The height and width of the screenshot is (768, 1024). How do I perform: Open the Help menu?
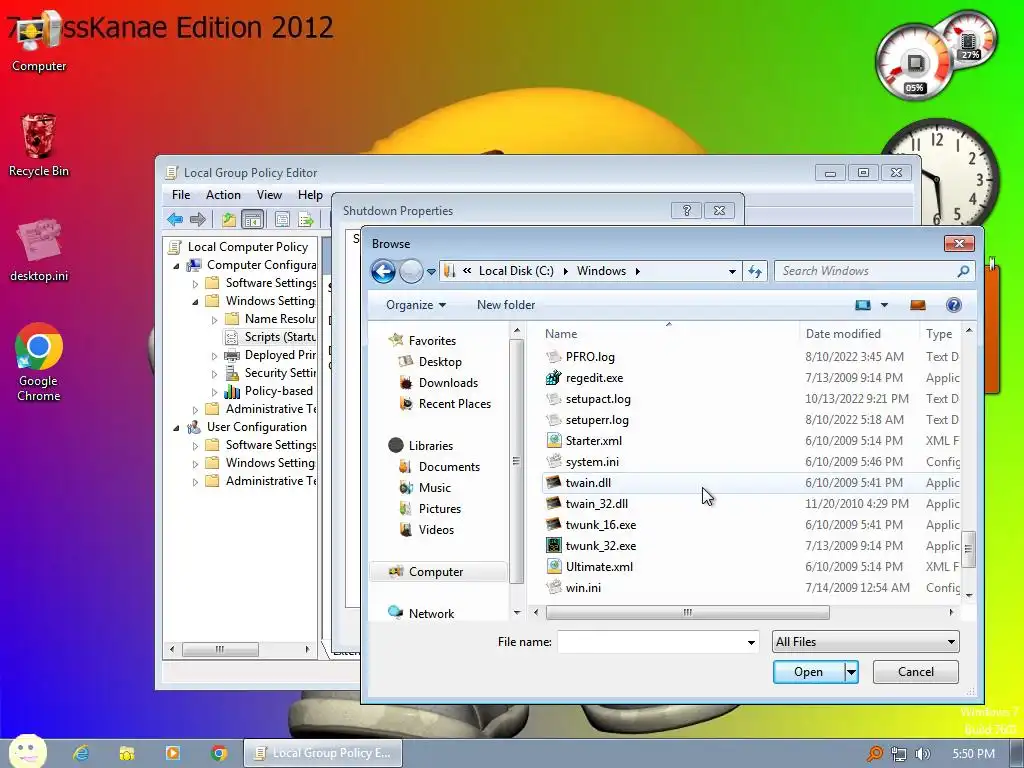(310, 195)
